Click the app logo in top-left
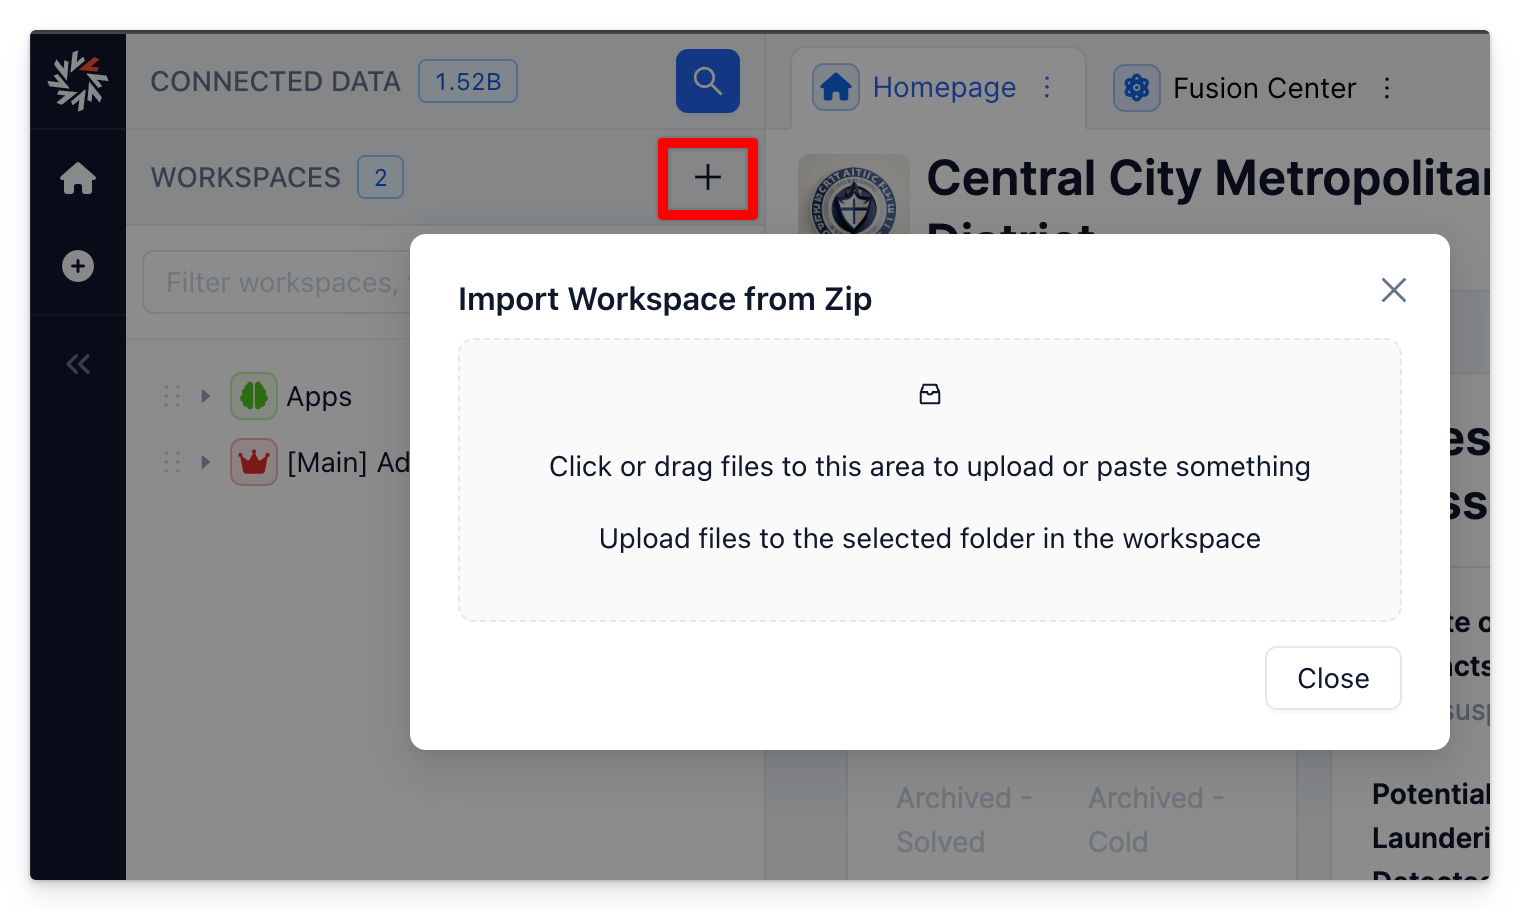This screenshot has height=910, width=1520. [78, 81]
